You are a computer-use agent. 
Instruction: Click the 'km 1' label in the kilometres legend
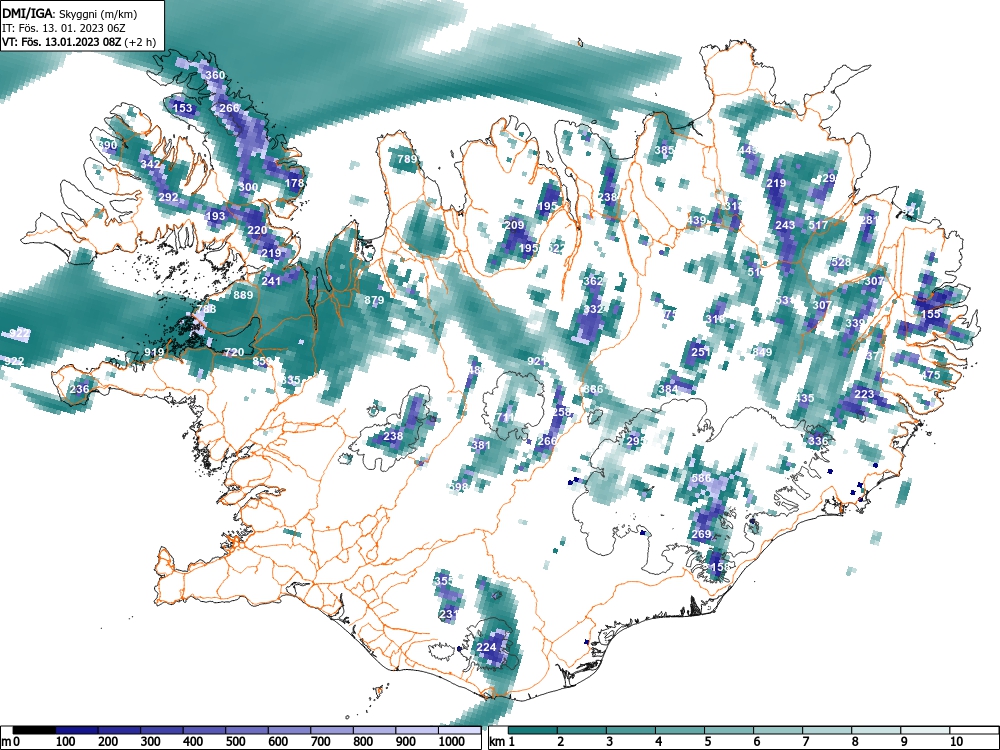pos(502,742)
